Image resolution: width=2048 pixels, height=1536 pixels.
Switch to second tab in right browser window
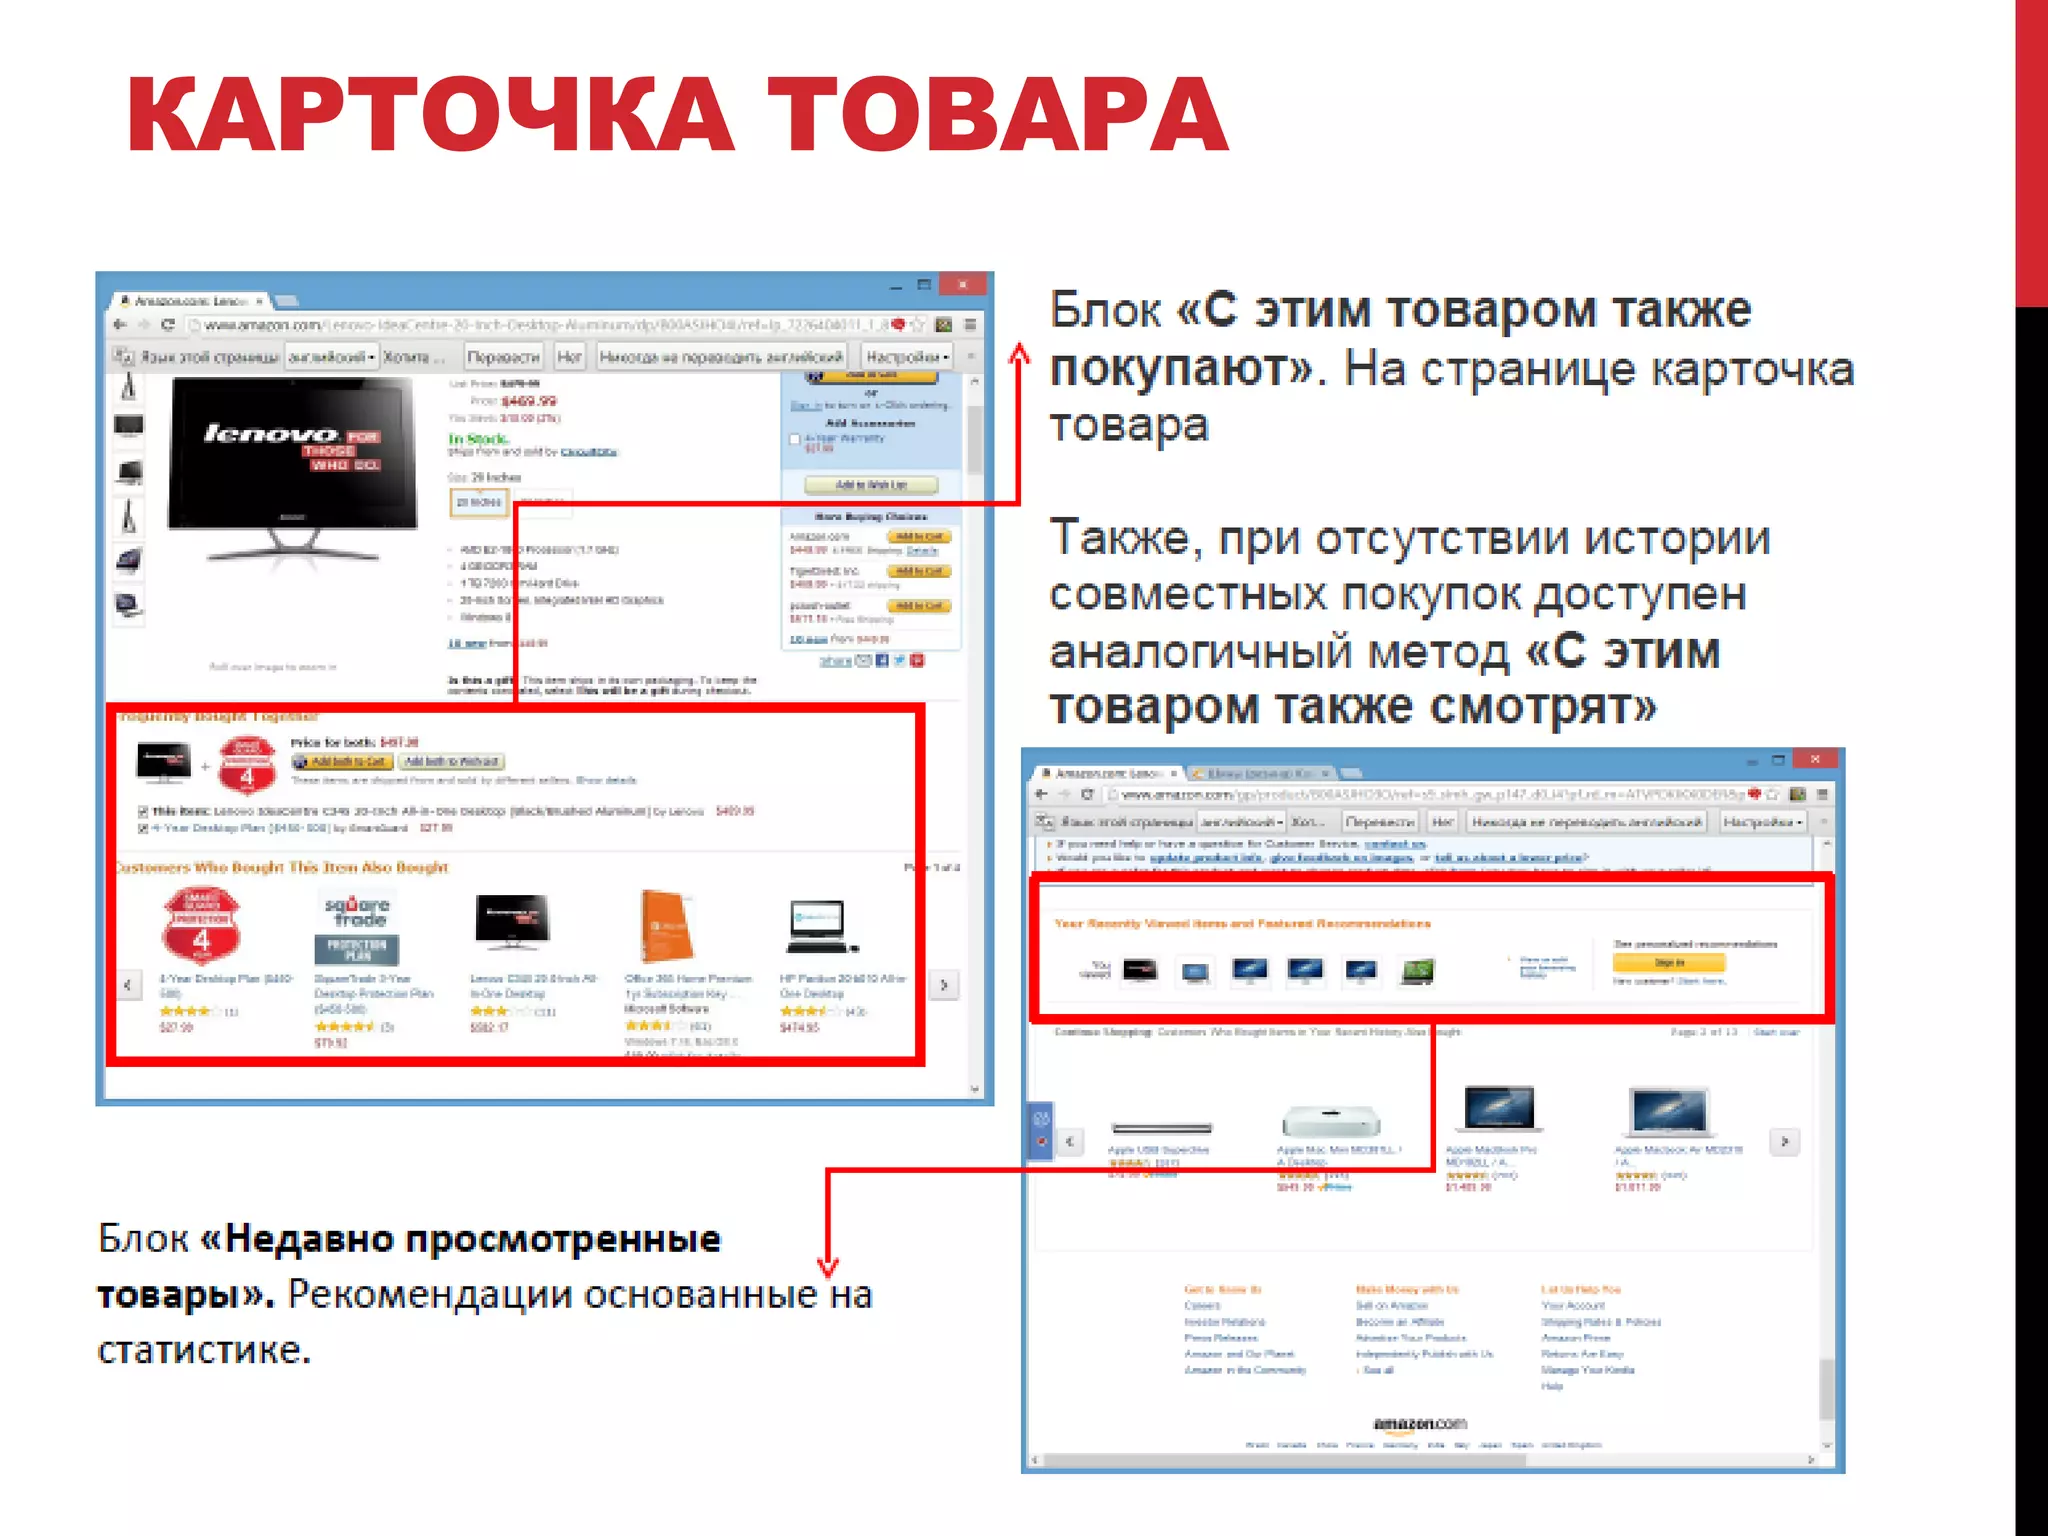pyautogui.click(x=1261, y=773)
